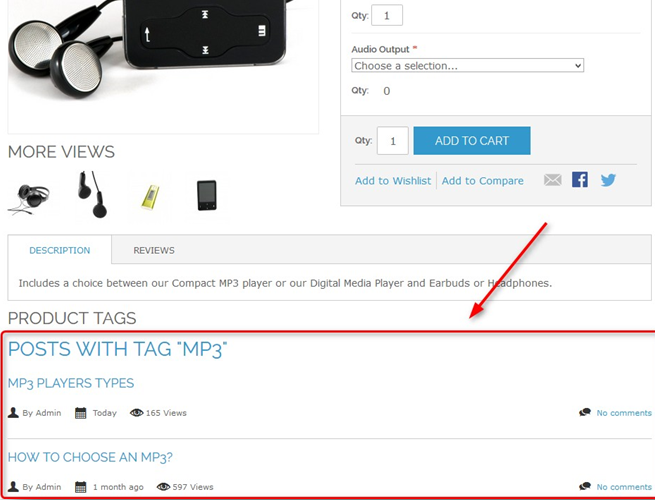Open the 'Posts with tag MP3' heading
This screenshot has width=655, height=500.
[118, 349]
